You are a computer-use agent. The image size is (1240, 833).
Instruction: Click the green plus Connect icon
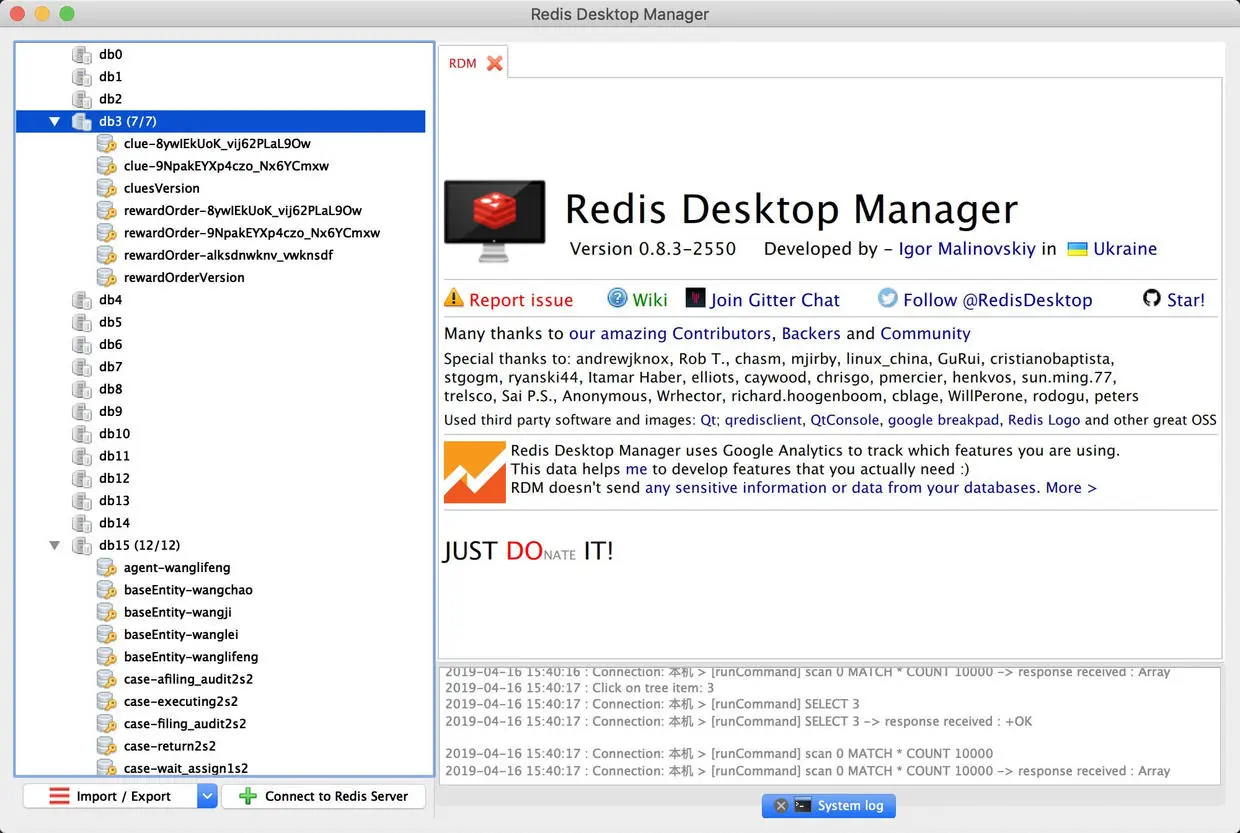(x=248, y=796)
